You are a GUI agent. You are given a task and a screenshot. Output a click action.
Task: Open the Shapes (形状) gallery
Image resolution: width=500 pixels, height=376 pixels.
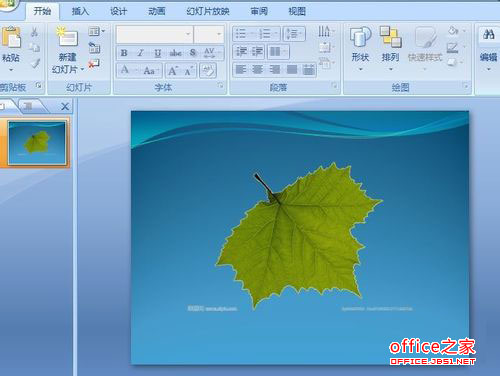pos(360,37)
